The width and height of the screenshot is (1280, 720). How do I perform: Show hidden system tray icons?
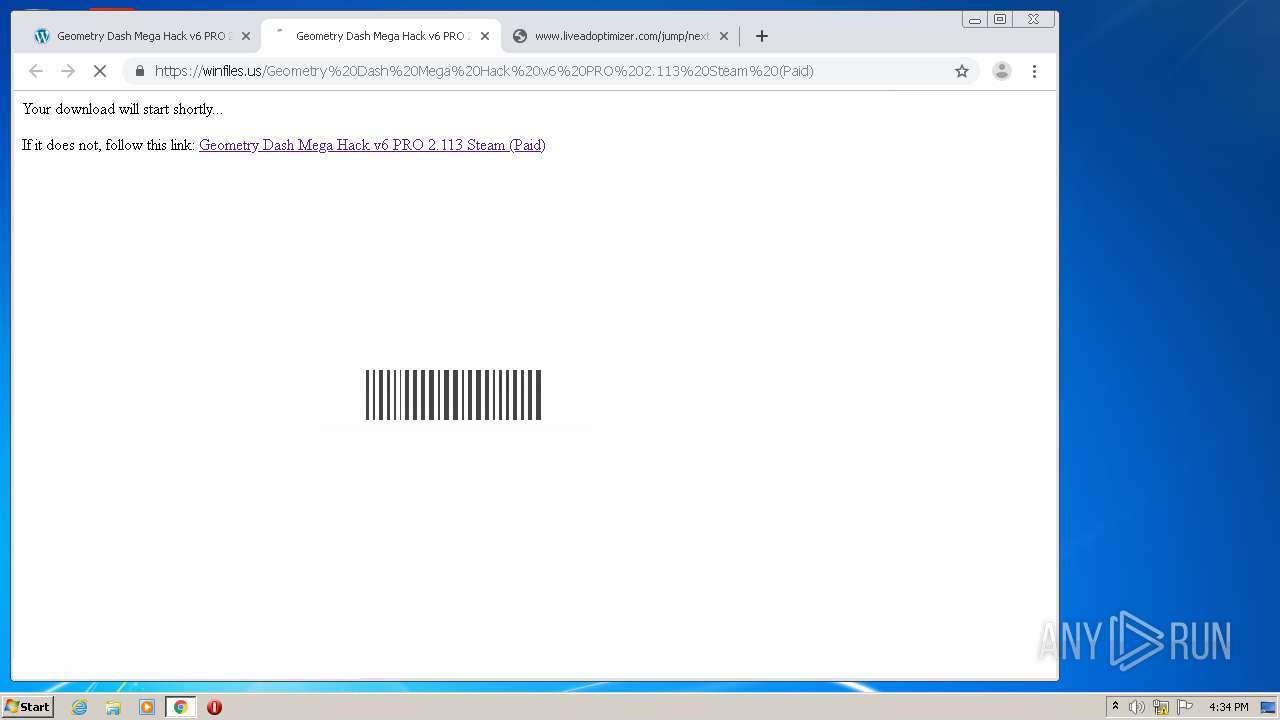tap(1115, 707)
